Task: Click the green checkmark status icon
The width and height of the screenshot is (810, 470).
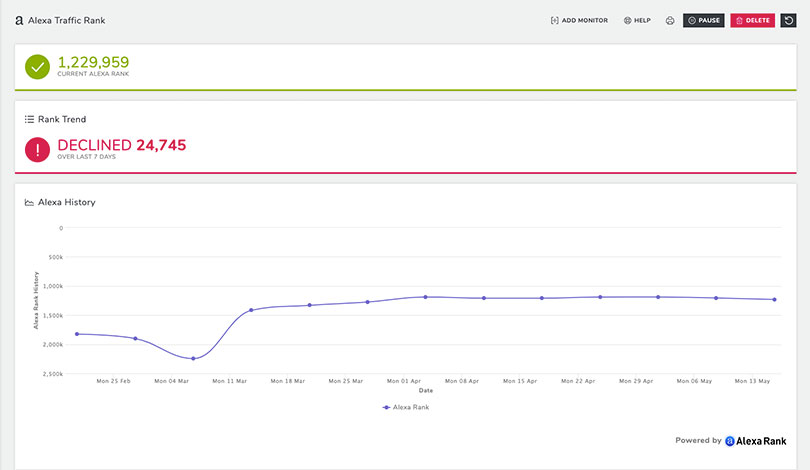Action: 37,67
